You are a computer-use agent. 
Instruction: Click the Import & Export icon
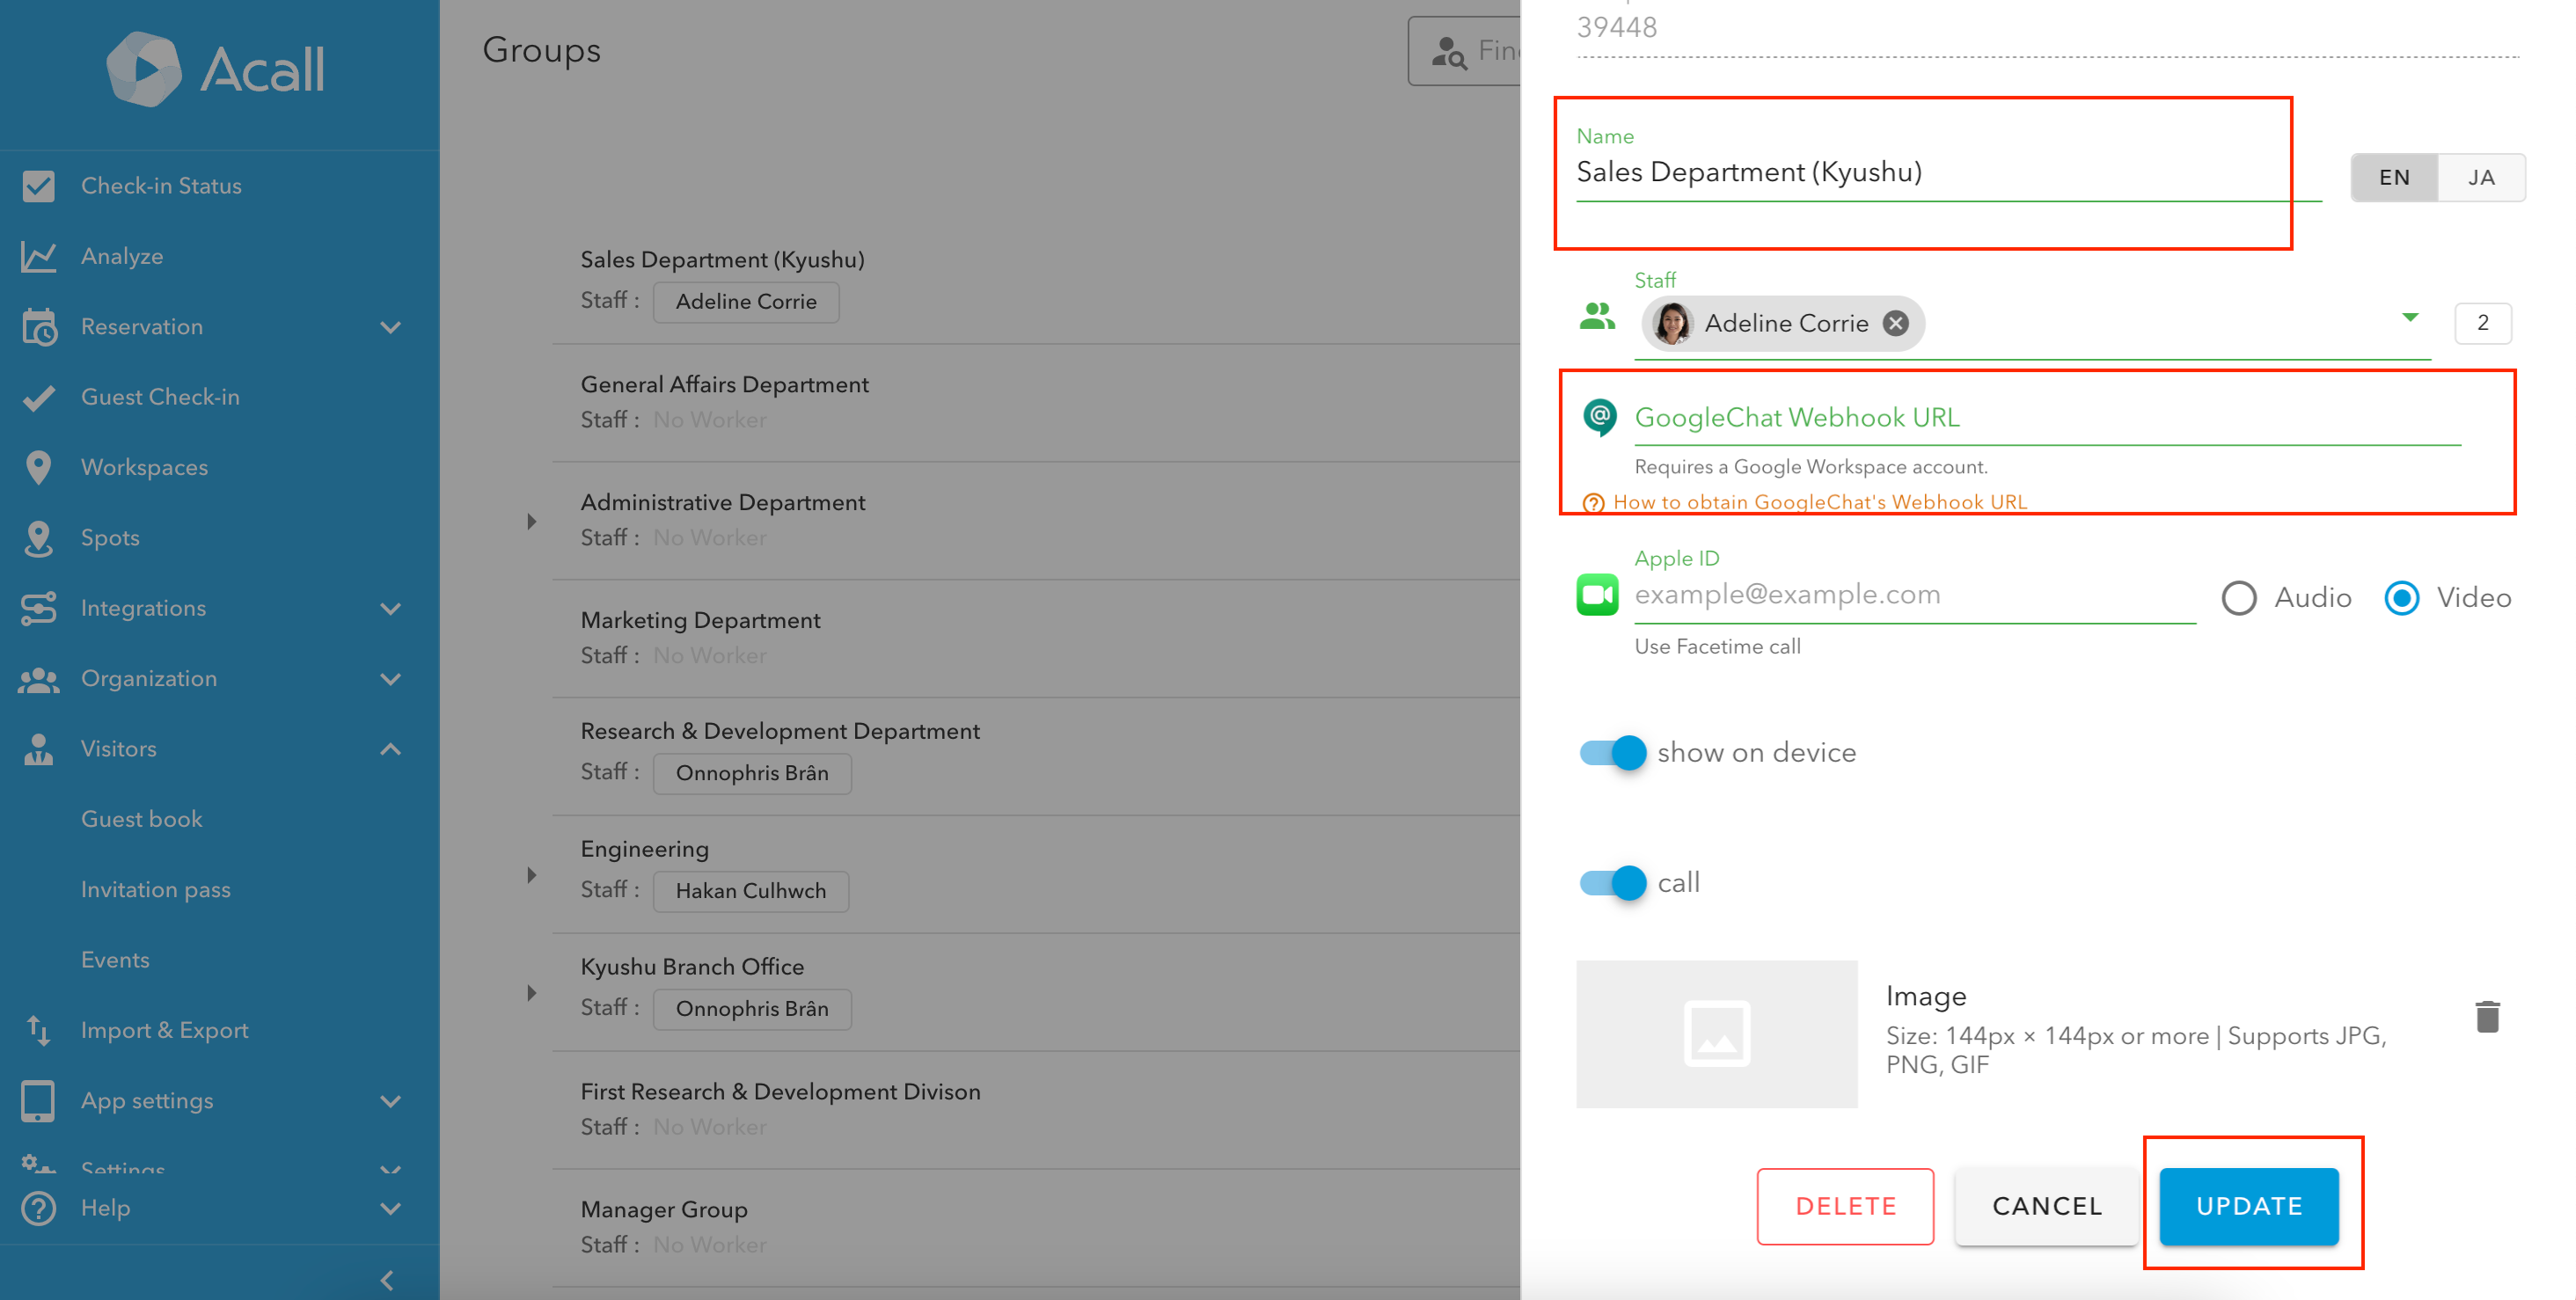38,1030
